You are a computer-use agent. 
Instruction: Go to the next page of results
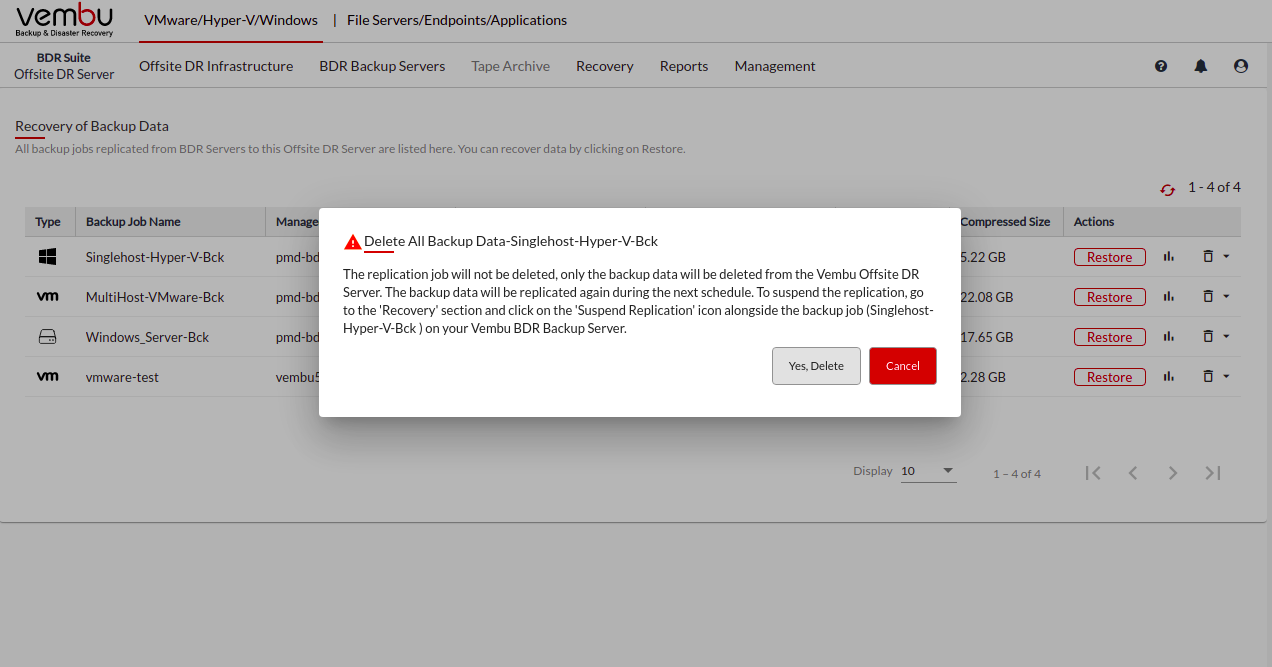[1173, 473]
